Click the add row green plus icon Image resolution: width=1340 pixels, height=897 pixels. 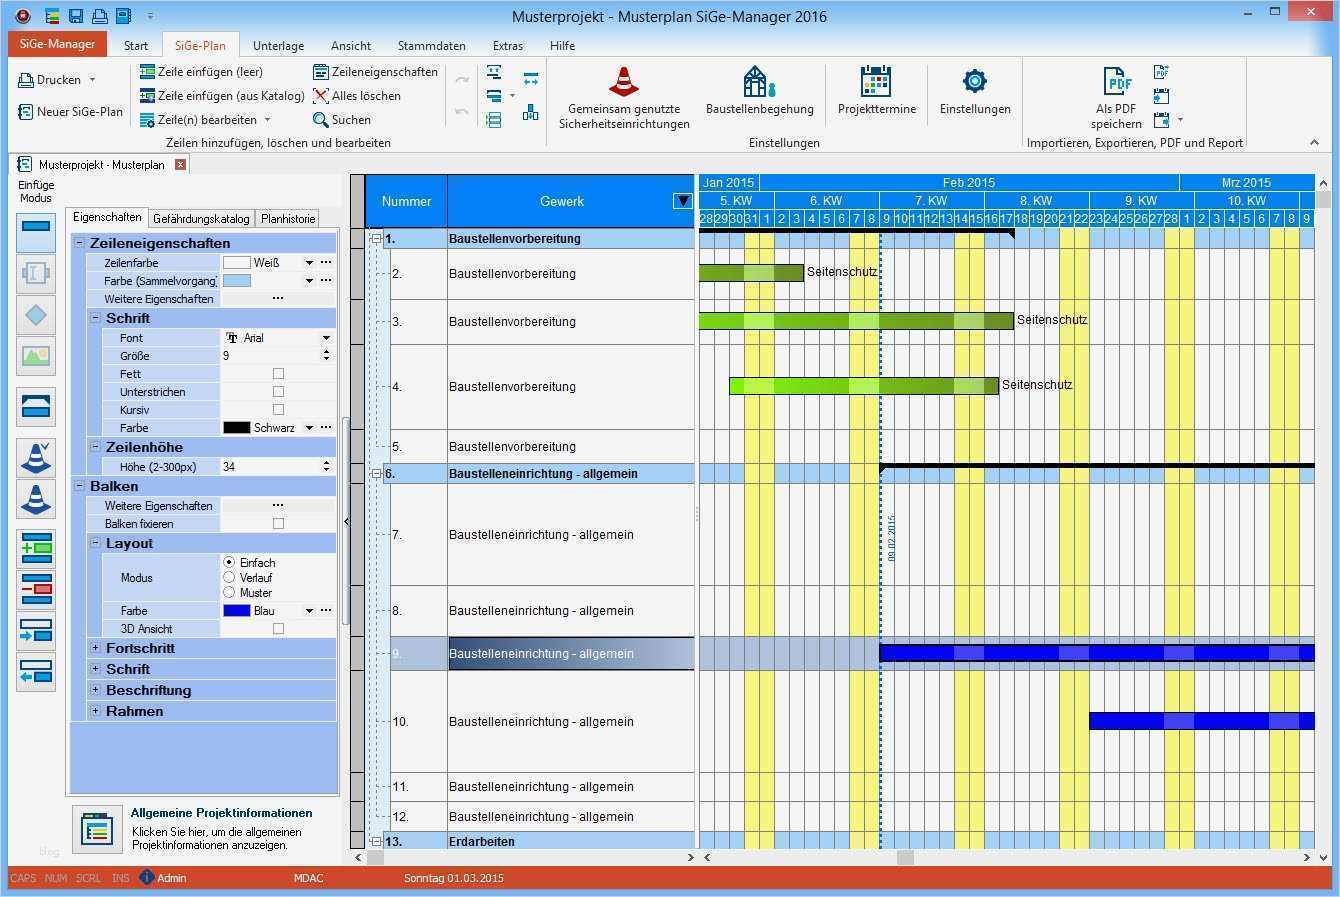(36, 548)
